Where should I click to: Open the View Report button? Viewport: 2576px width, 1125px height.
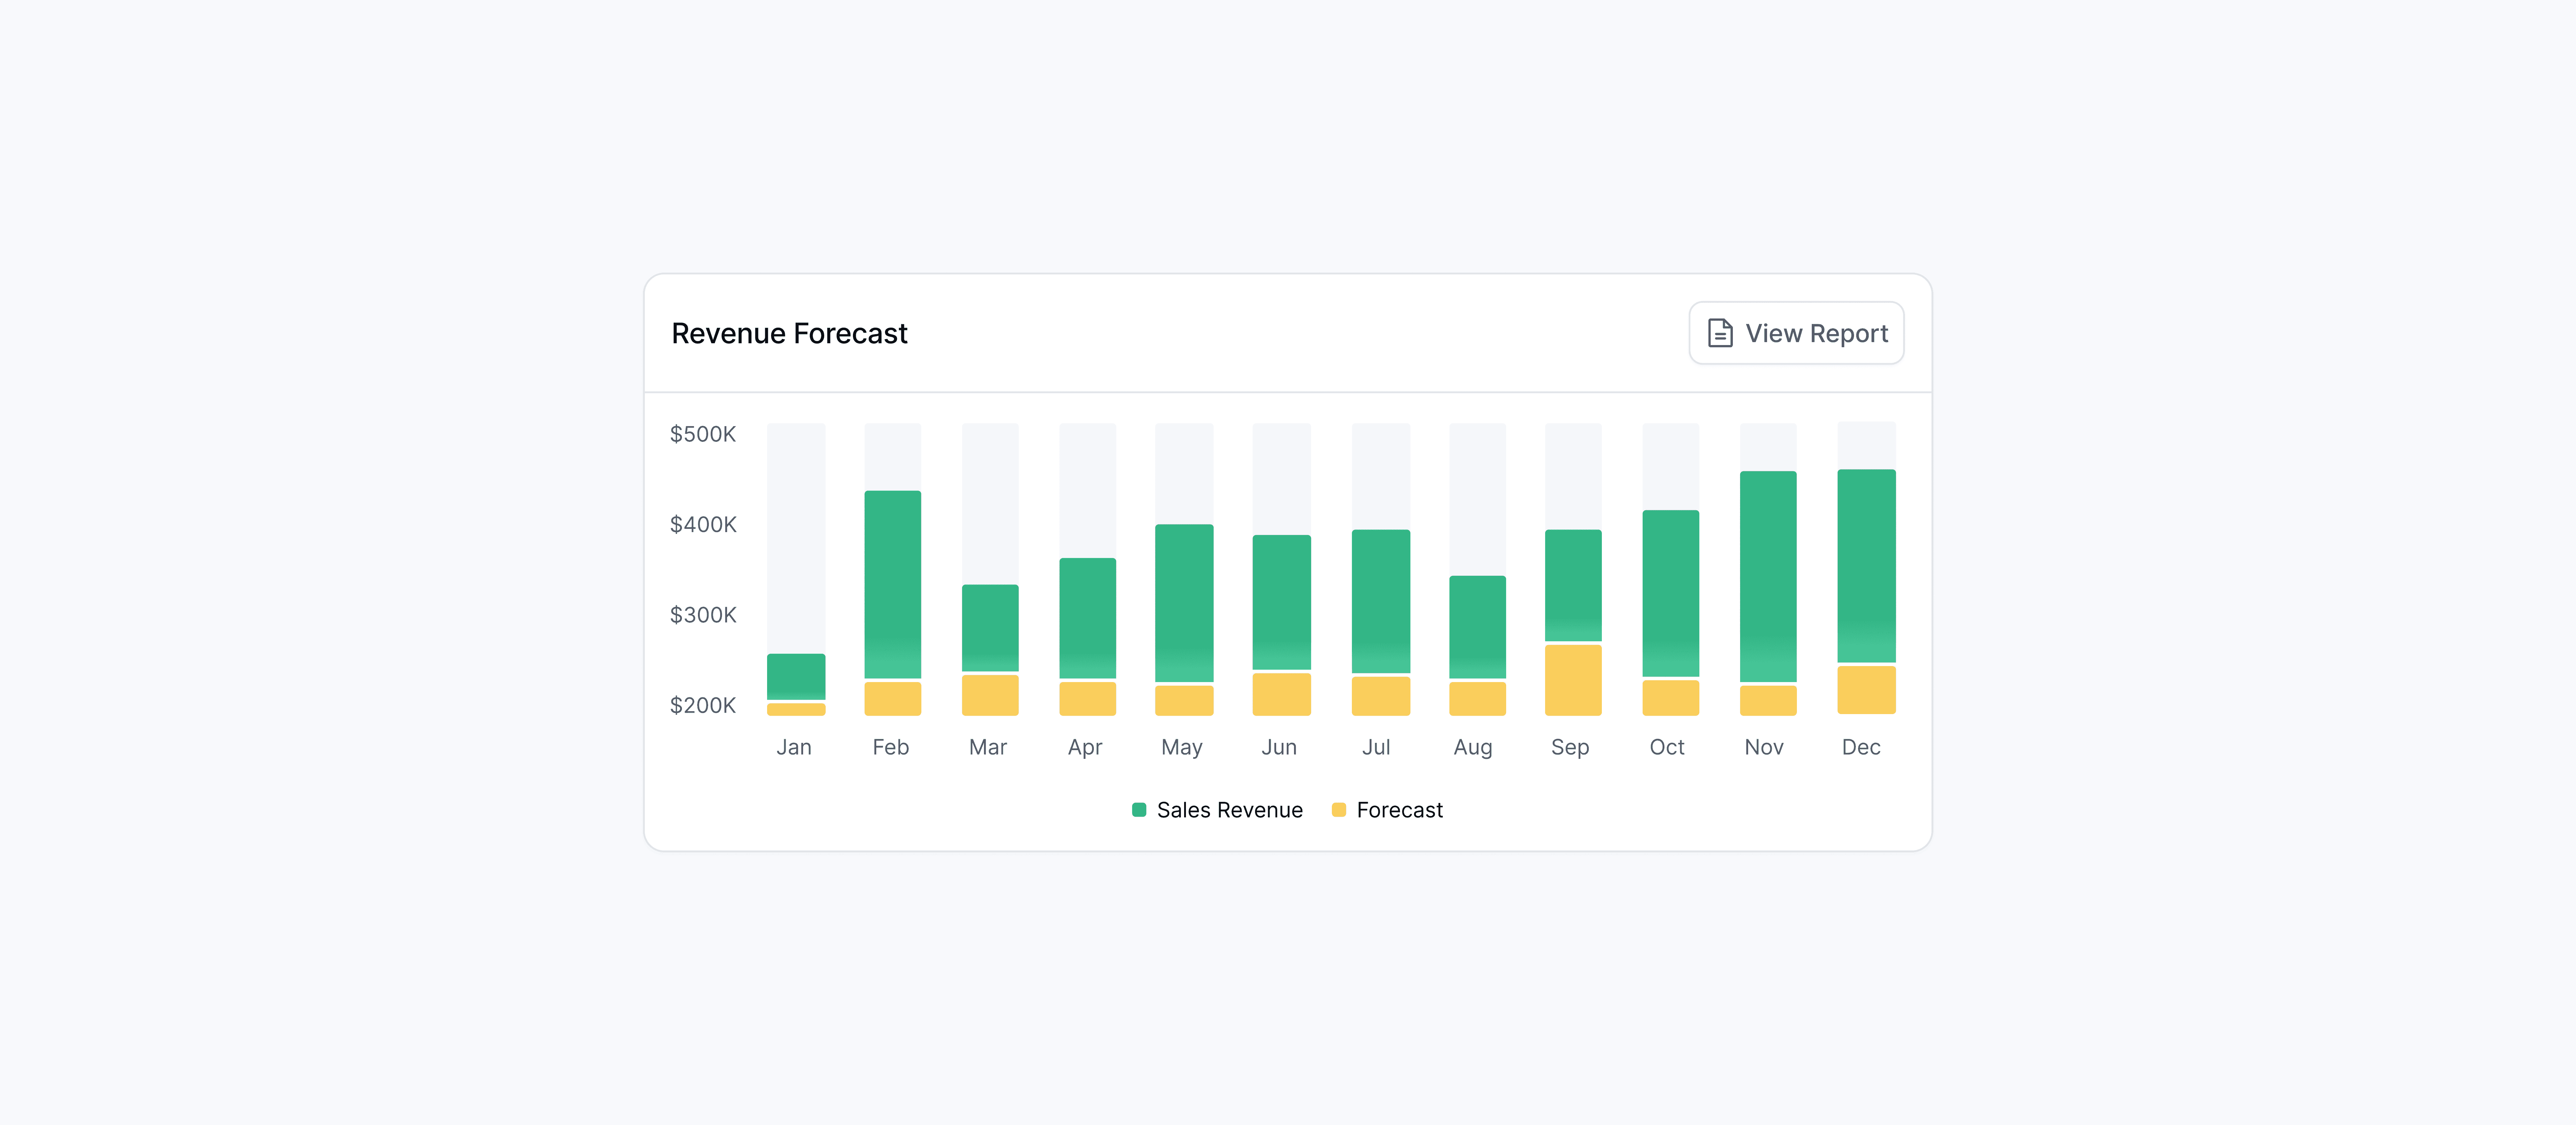click(x=1796, y=333)
